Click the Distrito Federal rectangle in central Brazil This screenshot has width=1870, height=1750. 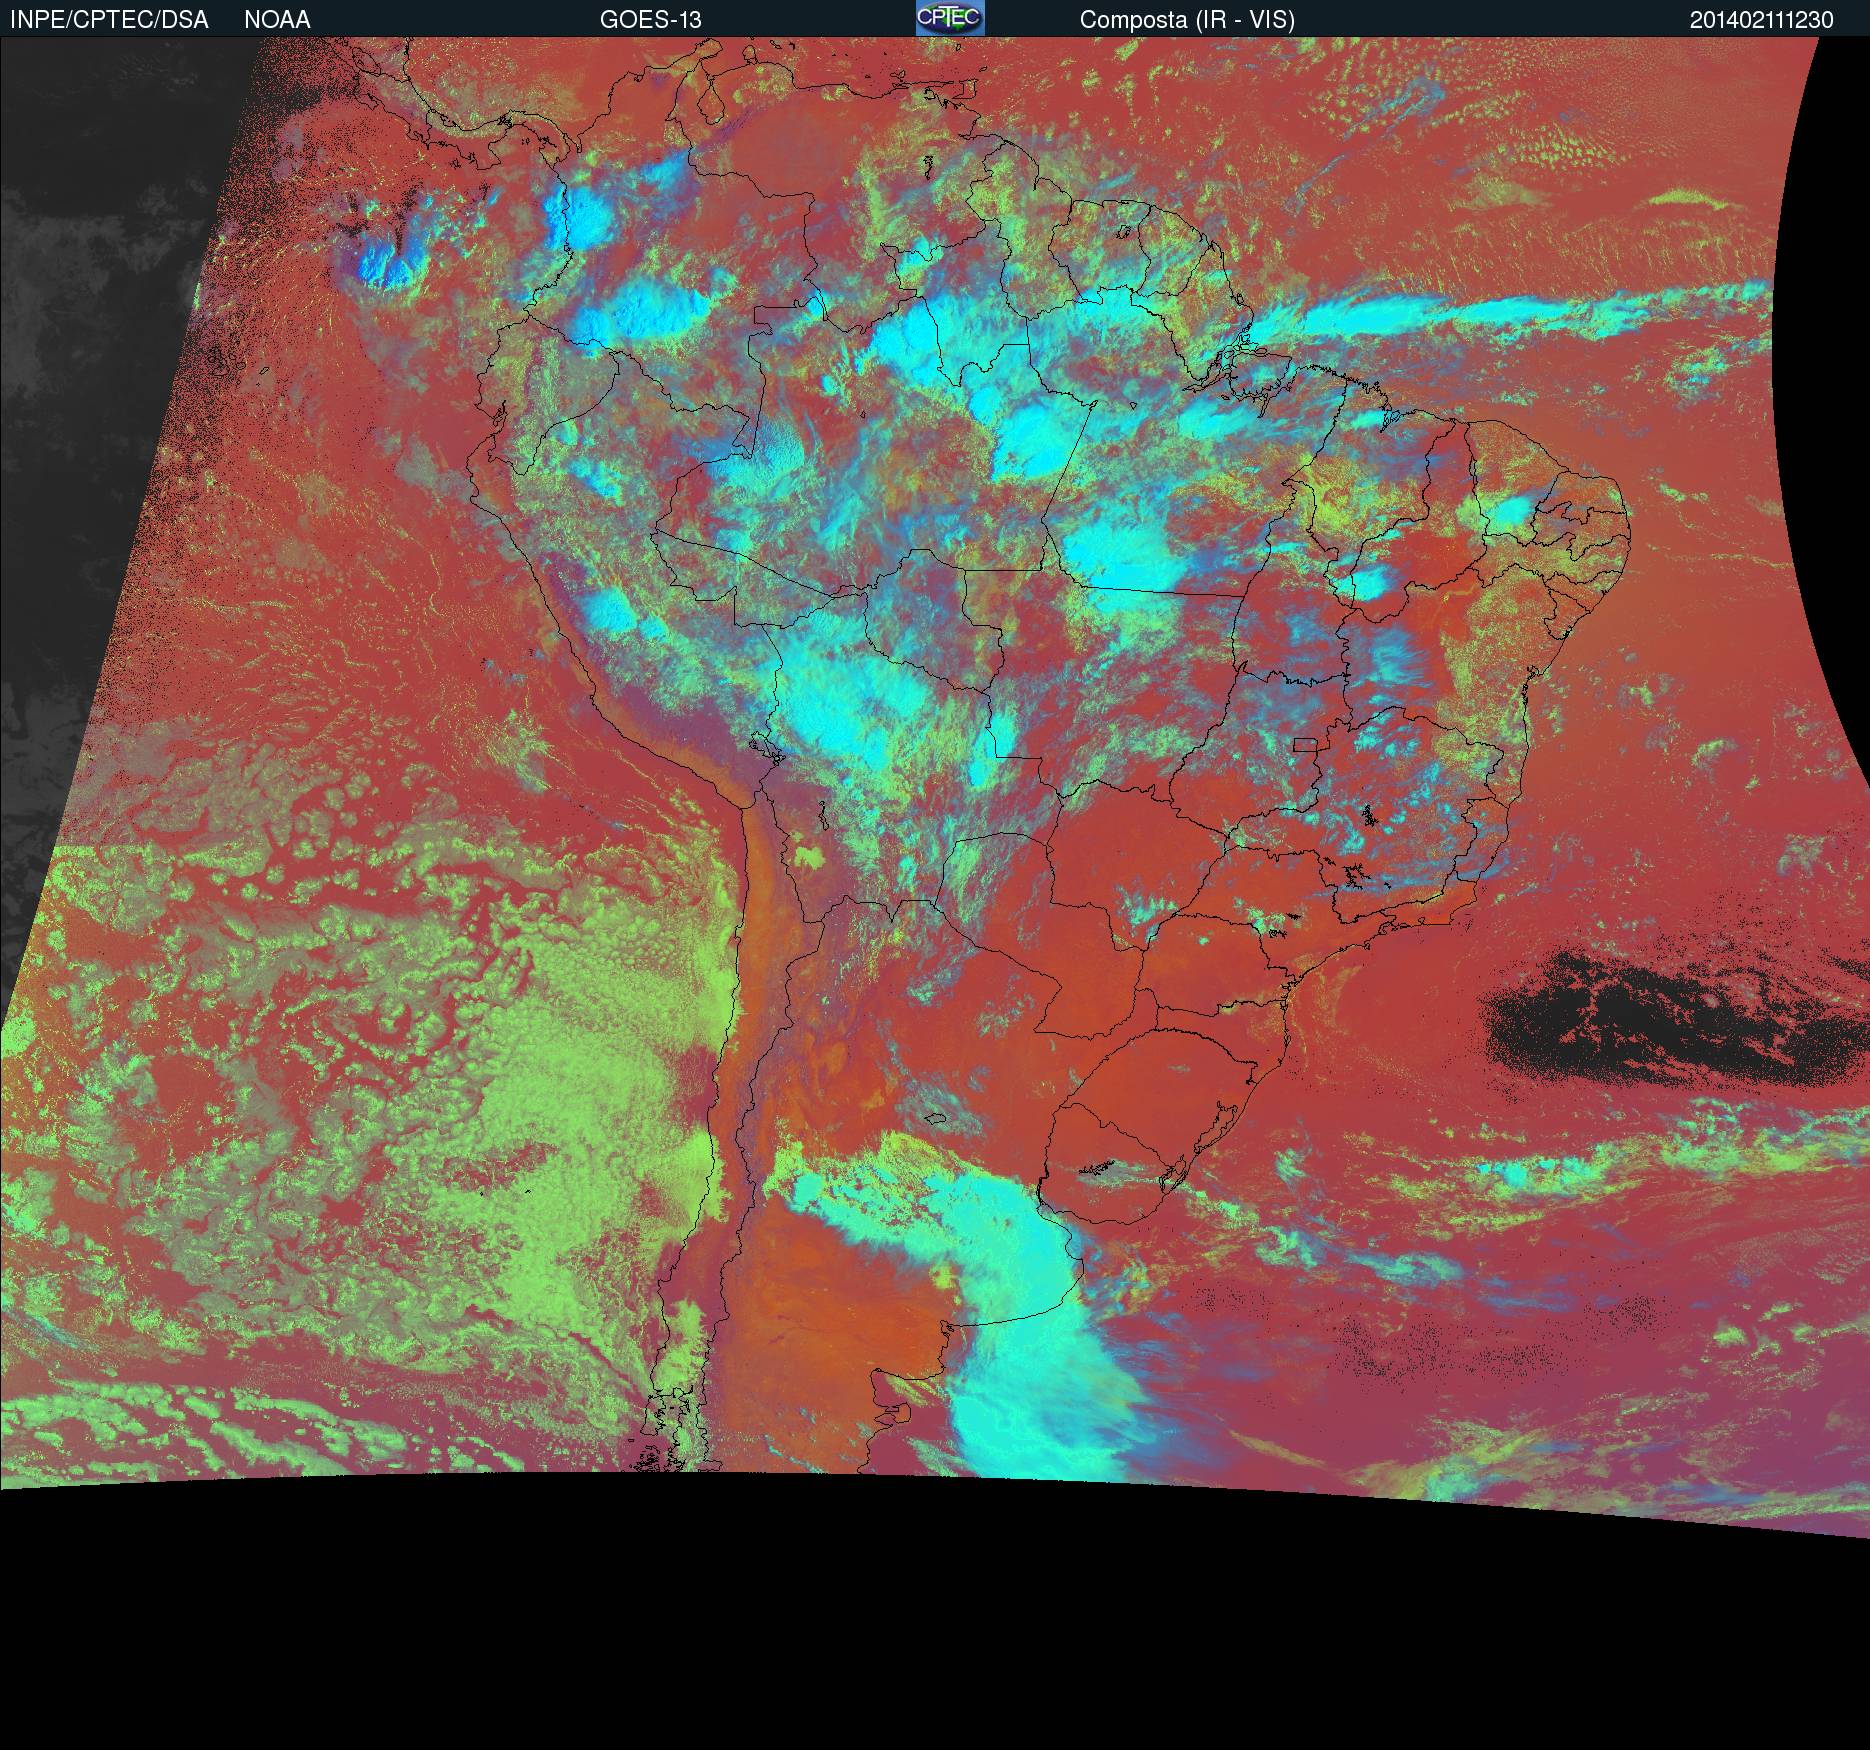coord(1305,744)
